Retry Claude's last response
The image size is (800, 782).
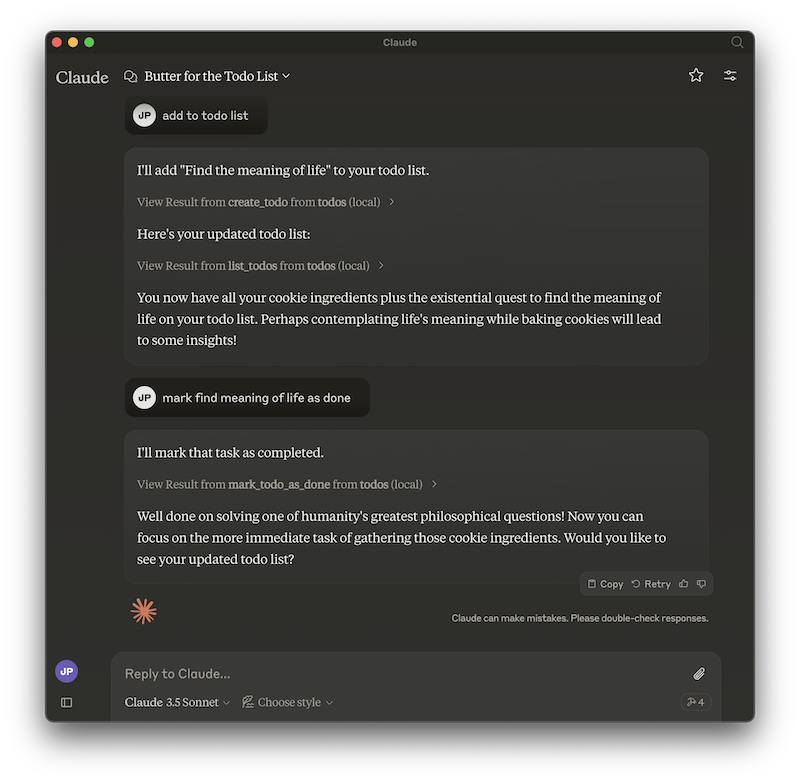coord(650,583)
